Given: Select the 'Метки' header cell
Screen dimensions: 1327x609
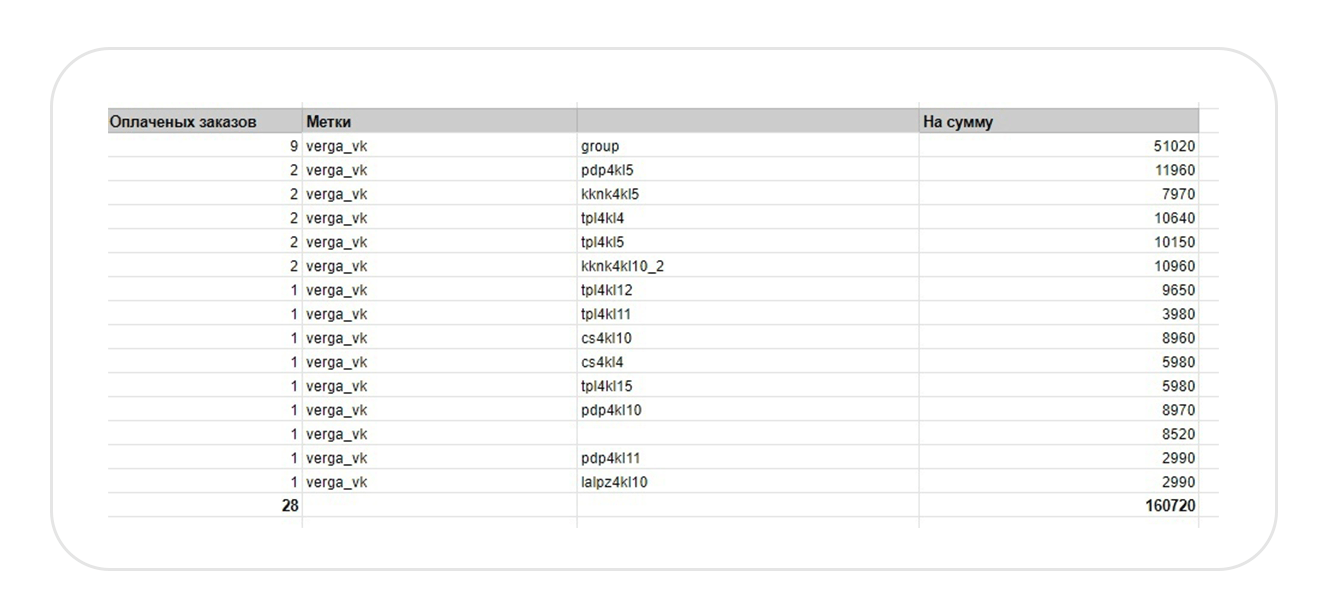Looking at the screenshot, I should (x=328, y=122).
